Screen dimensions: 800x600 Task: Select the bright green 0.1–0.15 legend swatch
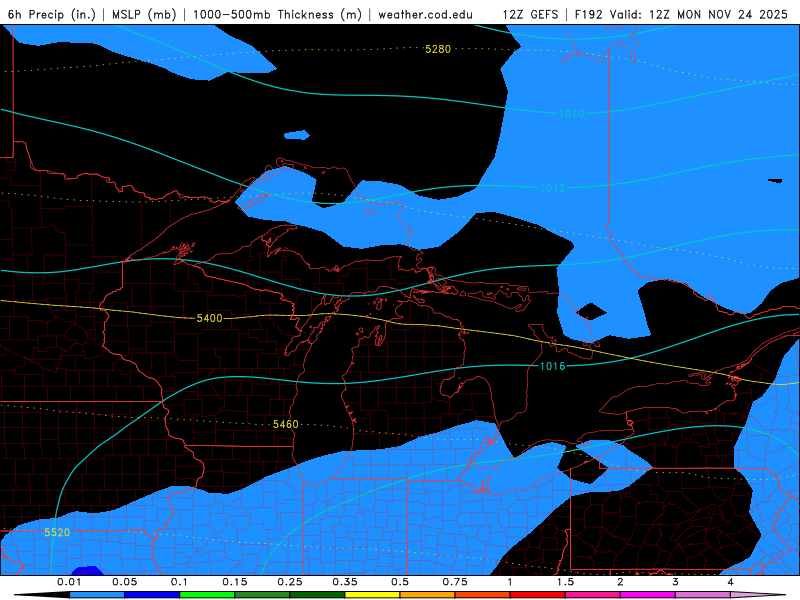(207, 595)
